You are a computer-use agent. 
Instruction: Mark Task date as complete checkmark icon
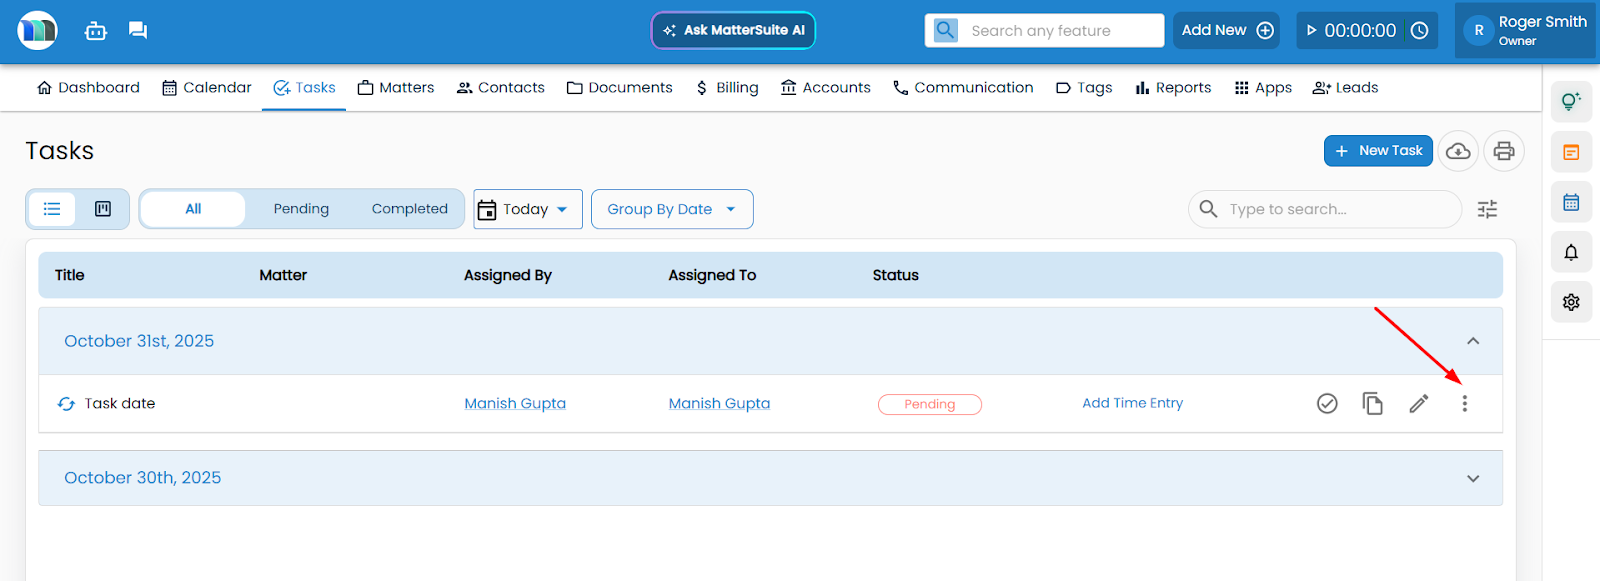1327,403
